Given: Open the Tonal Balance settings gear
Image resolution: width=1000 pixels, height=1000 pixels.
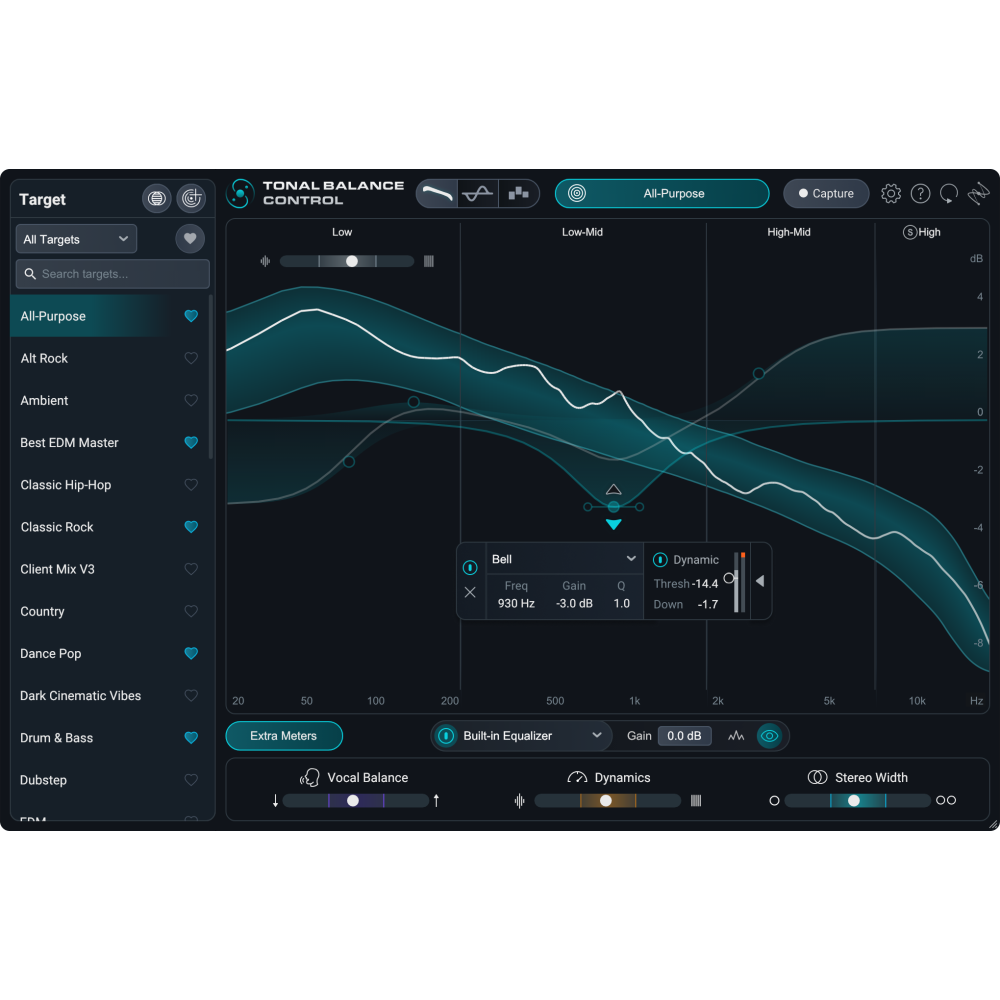Looking at the screenshot, I should [890, 194].
